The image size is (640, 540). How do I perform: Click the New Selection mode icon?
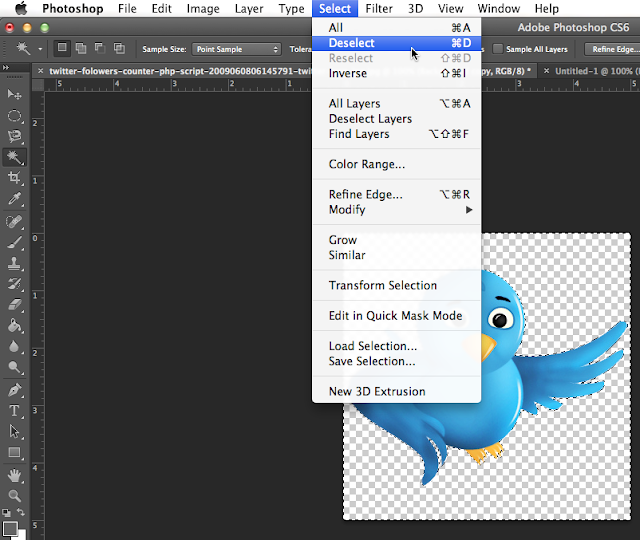click(62, 48)
